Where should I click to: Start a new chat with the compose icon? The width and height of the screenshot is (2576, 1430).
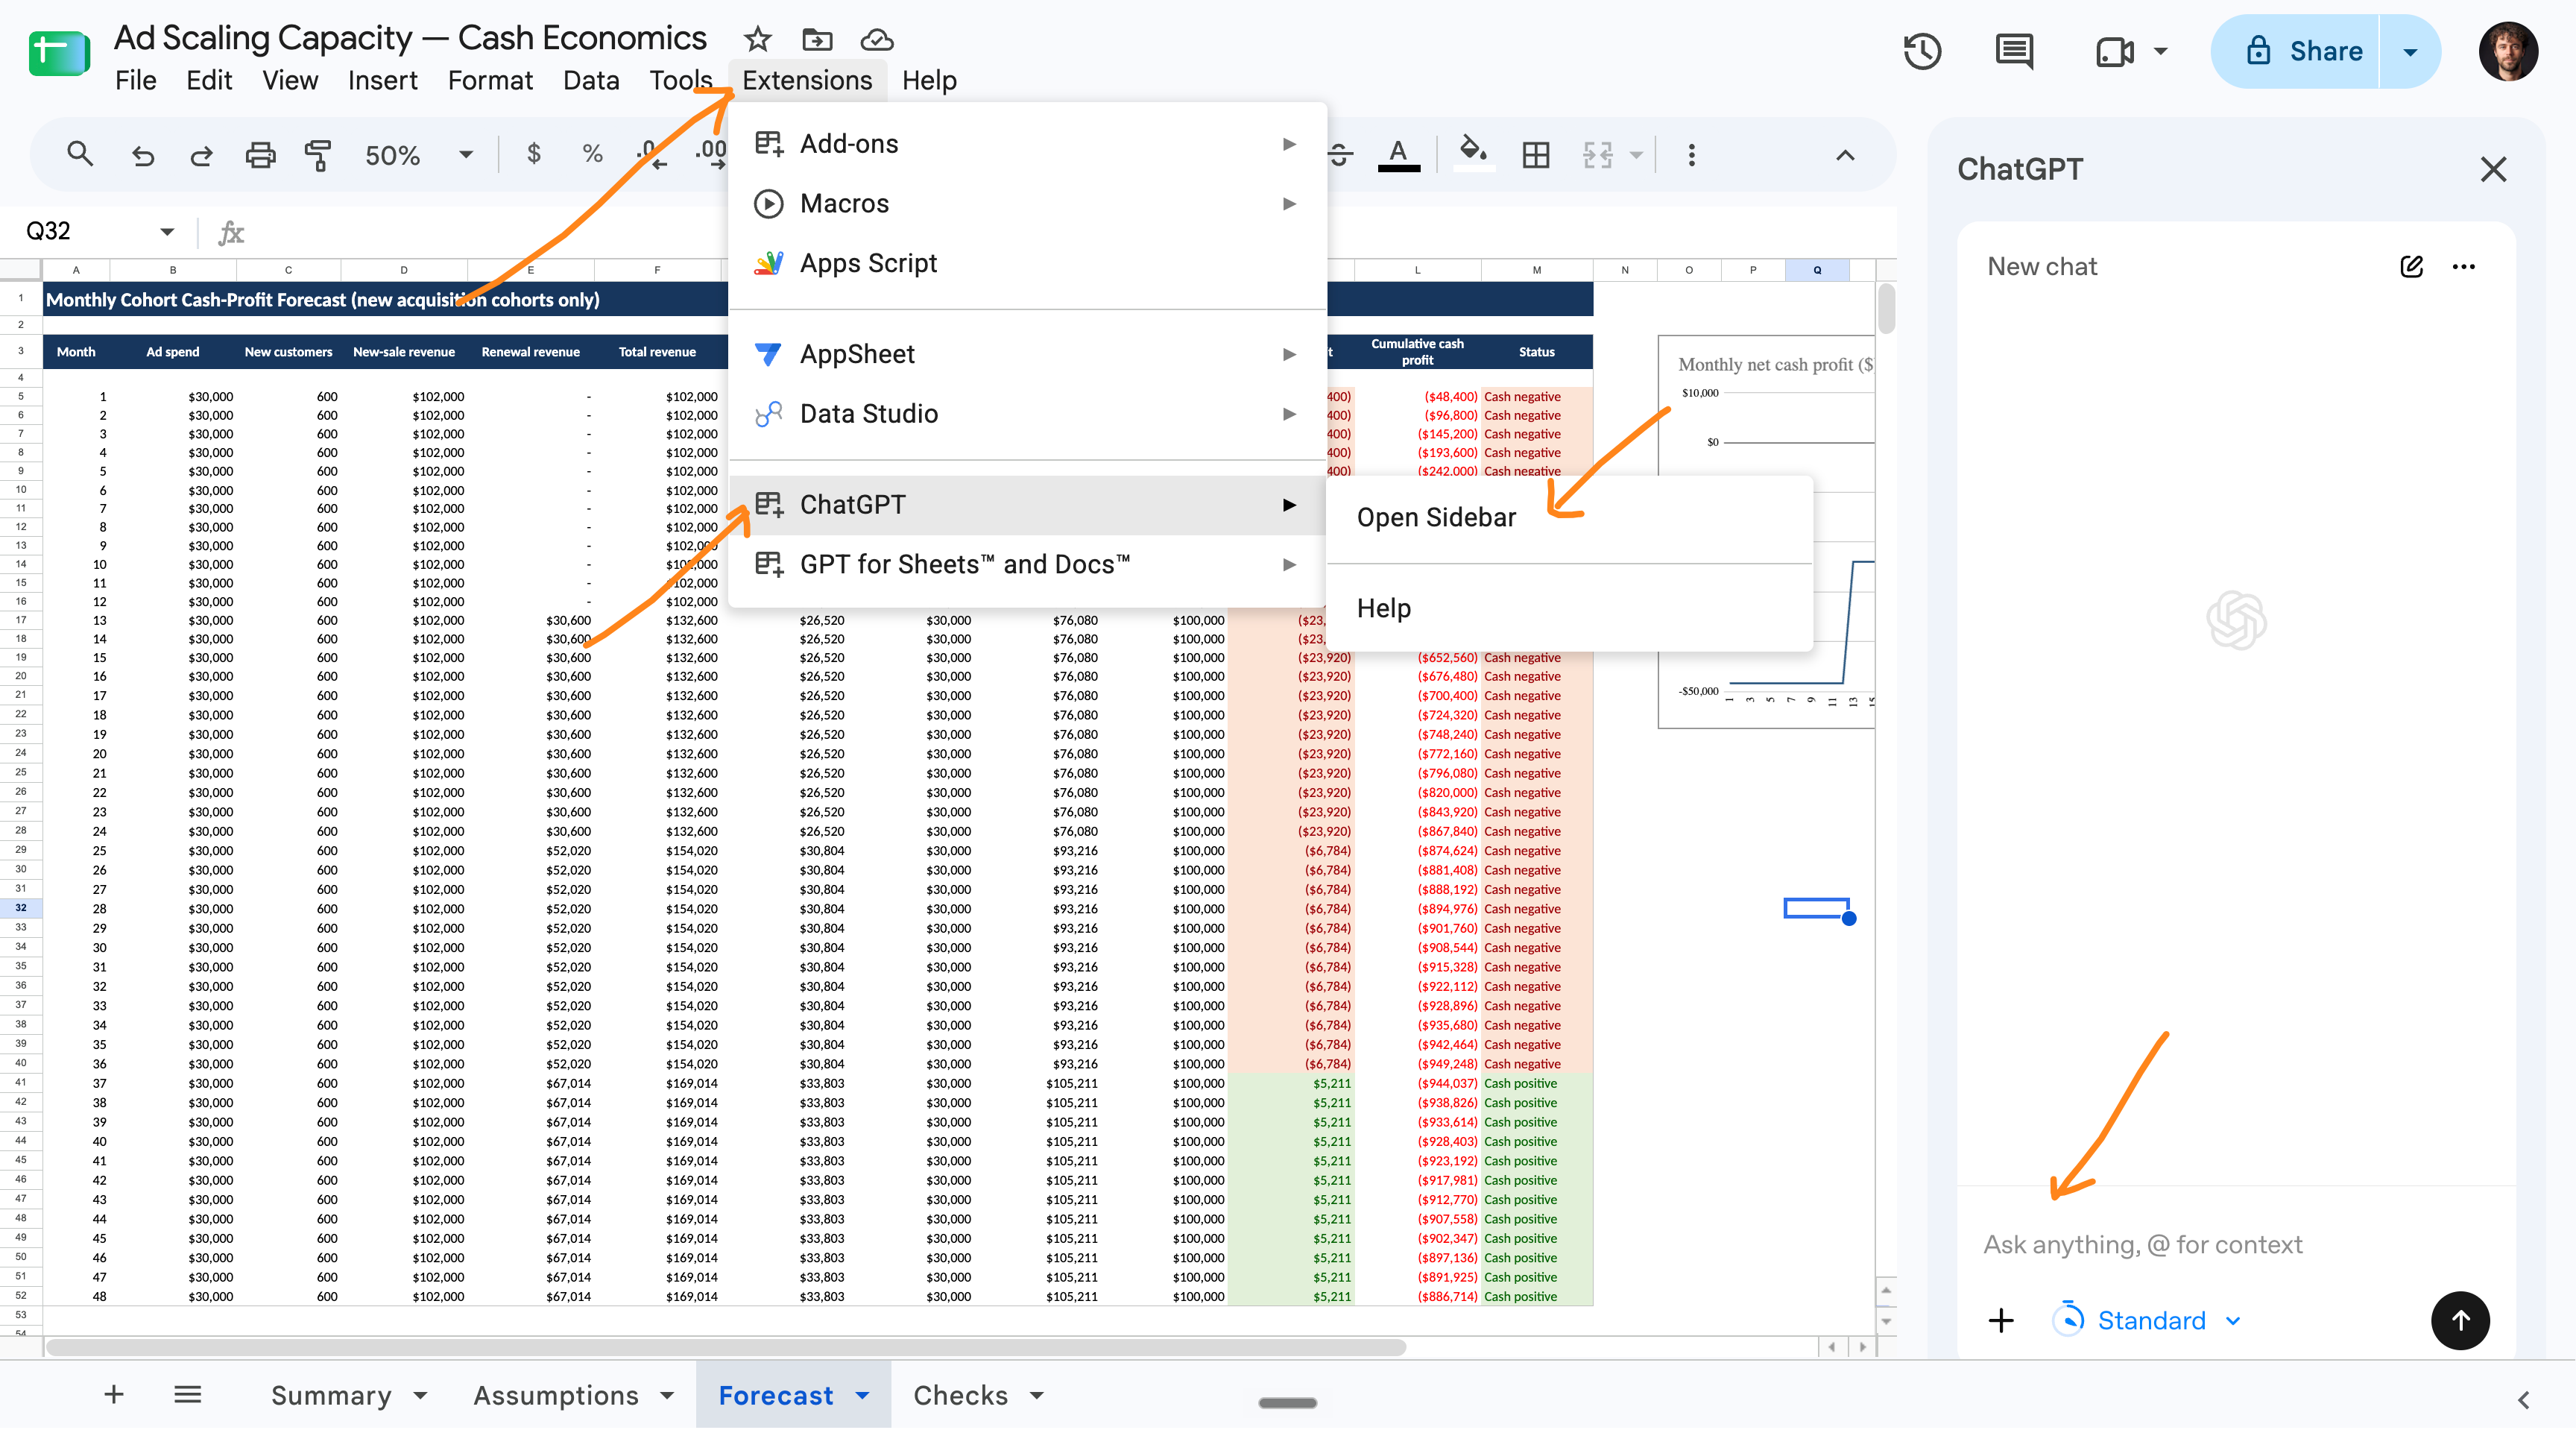coord(2411,266)
